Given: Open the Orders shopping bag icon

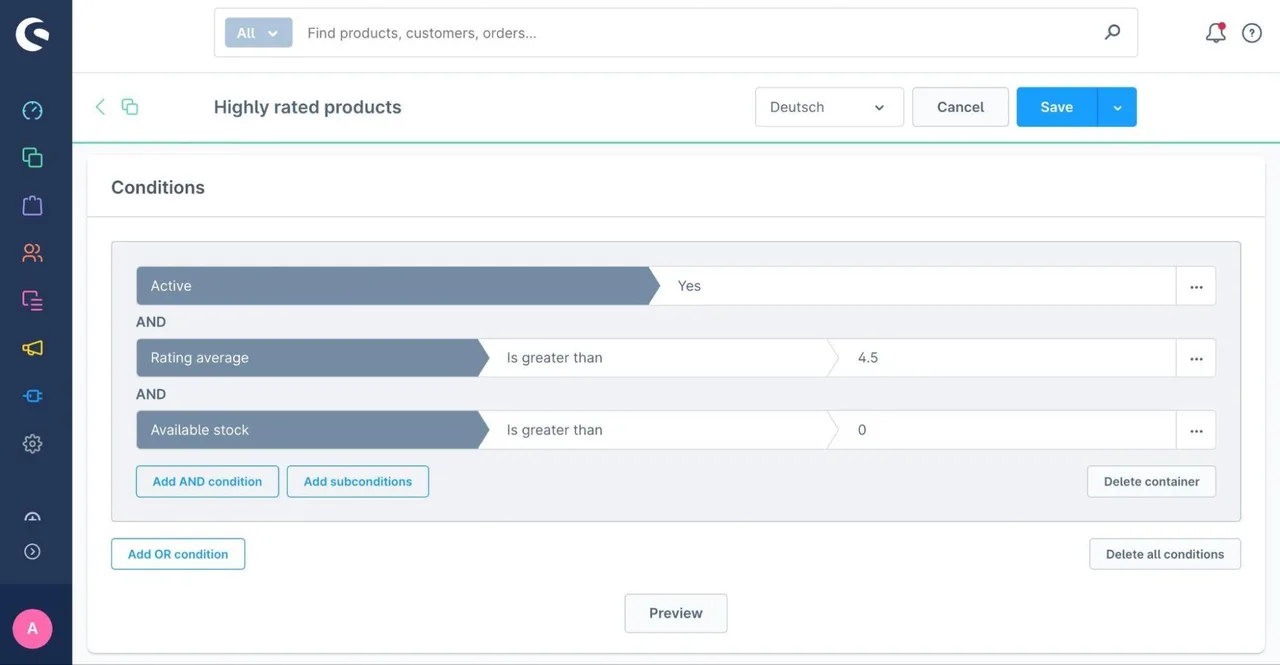Looking at the screenshot, I should (x=32, y=205).
